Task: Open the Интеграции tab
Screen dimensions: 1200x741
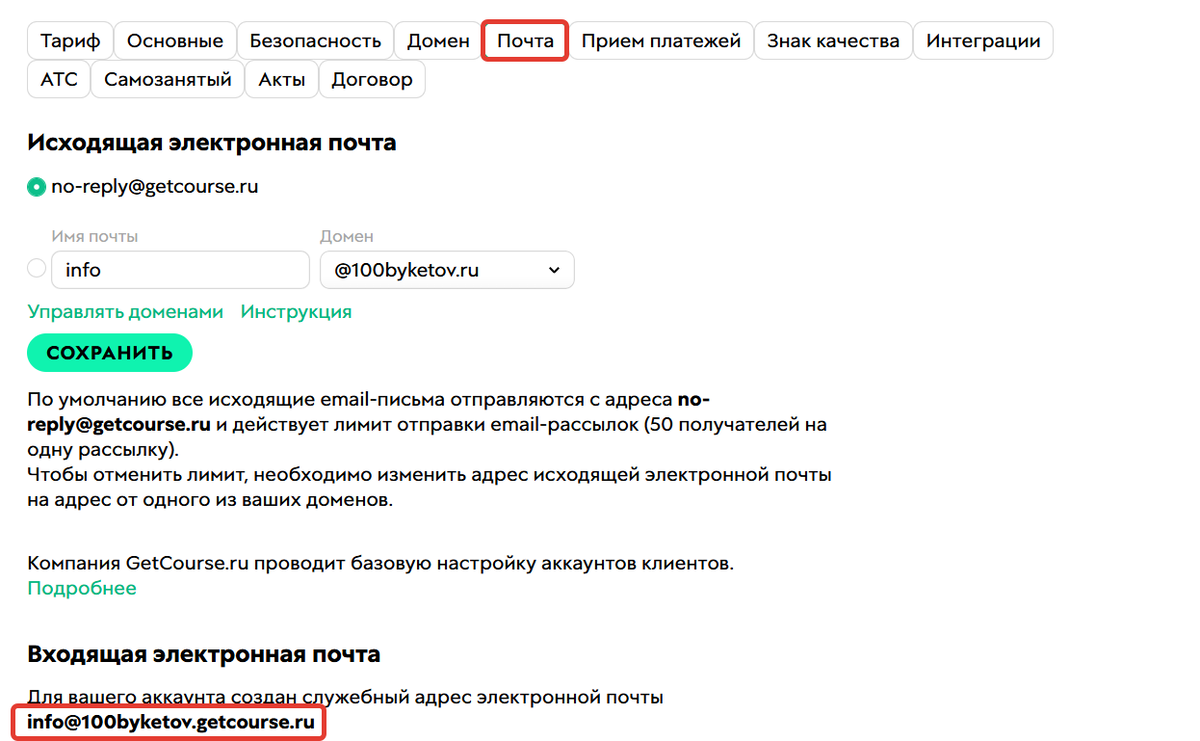Action: coord(983,41)
